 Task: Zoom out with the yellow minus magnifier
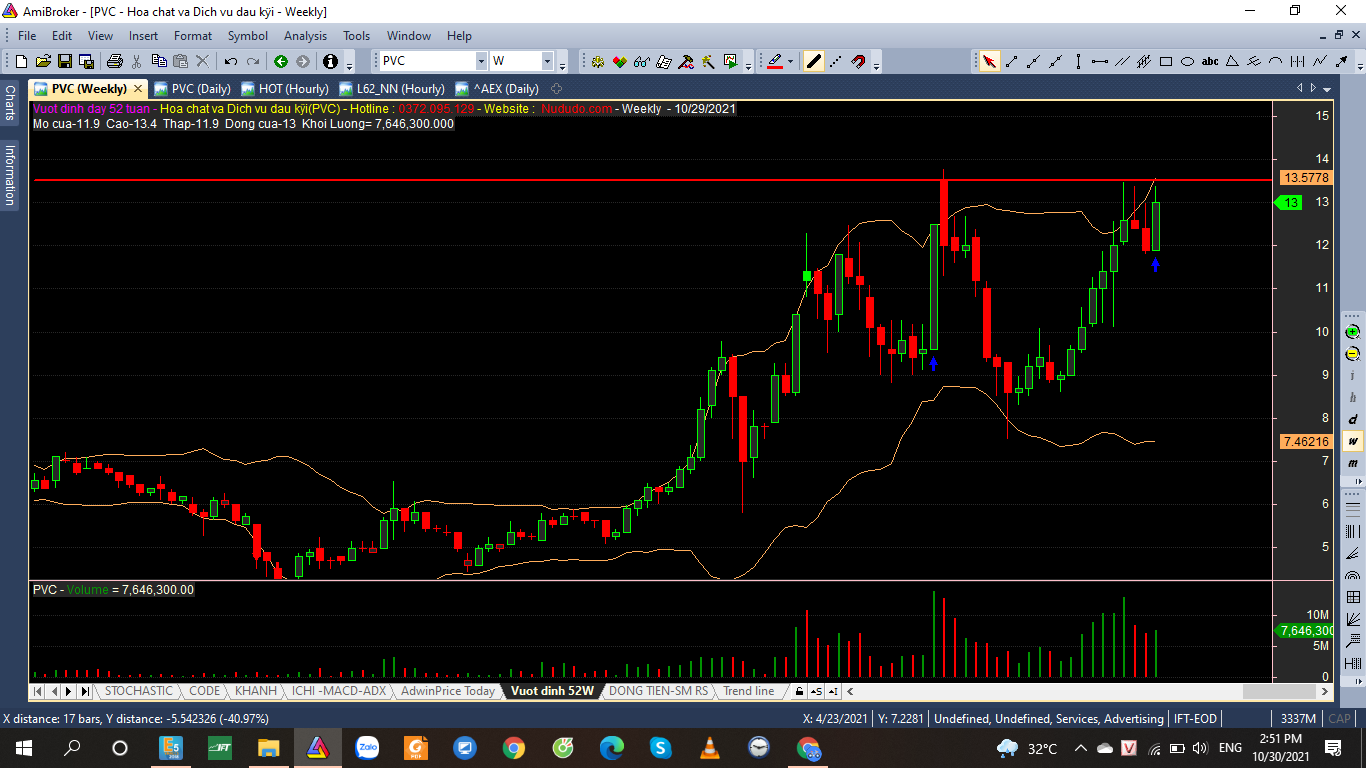point(1353,354)
